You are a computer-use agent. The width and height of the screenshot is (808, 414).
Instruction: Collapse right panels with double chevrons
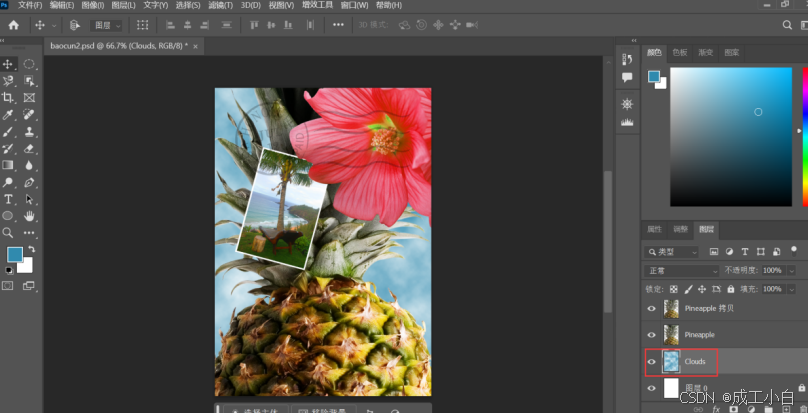coord(634,40)
